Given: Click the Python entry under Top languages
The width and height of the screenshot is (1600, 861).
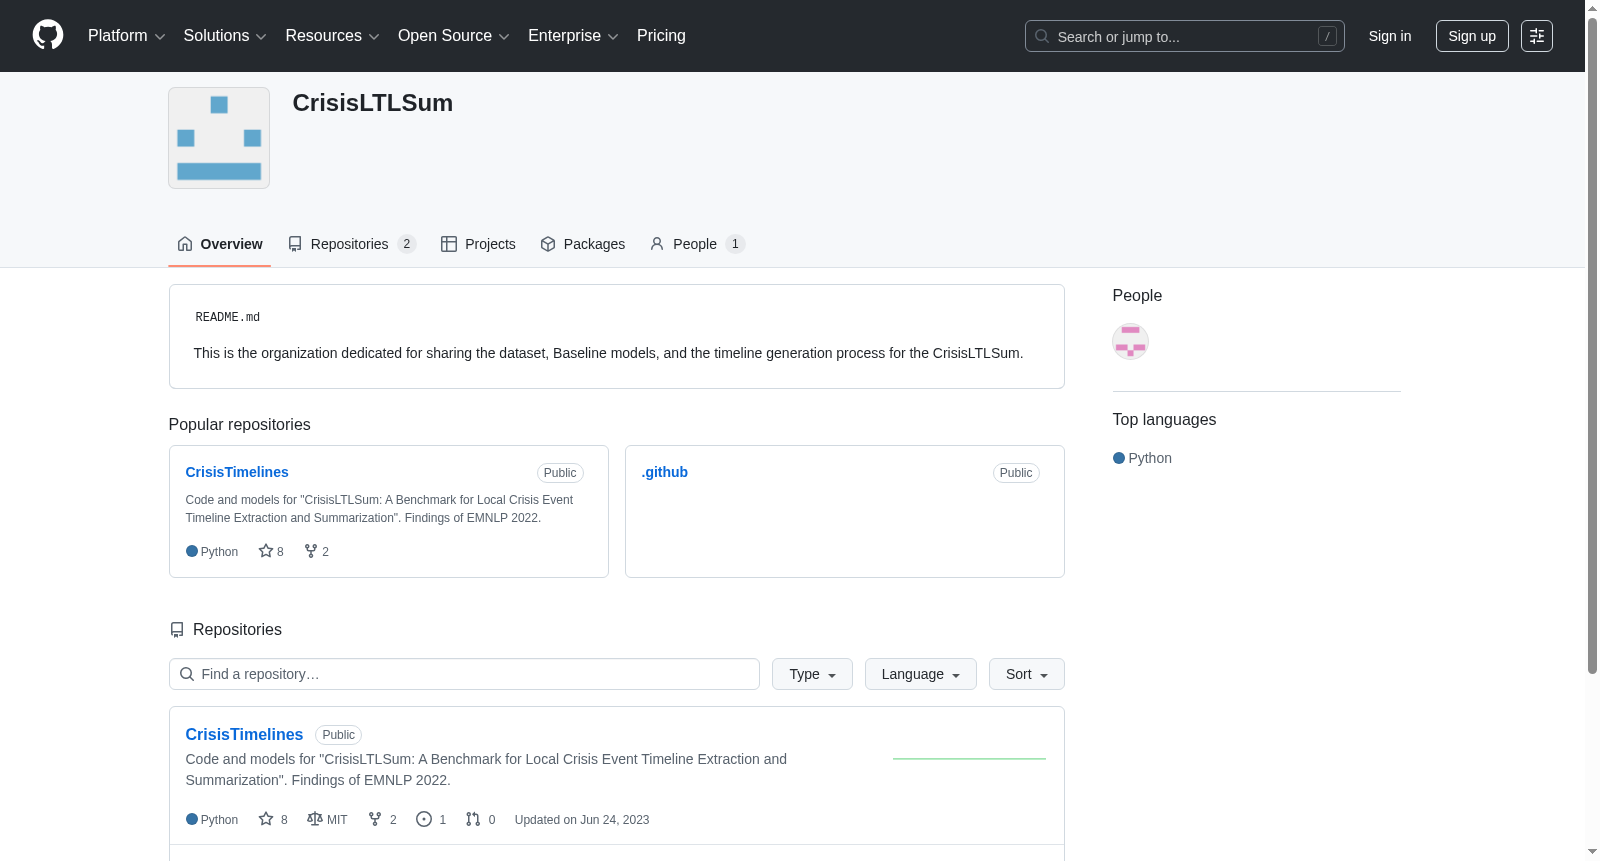Looking at the screenshot, I should [x=1142, y=458].
